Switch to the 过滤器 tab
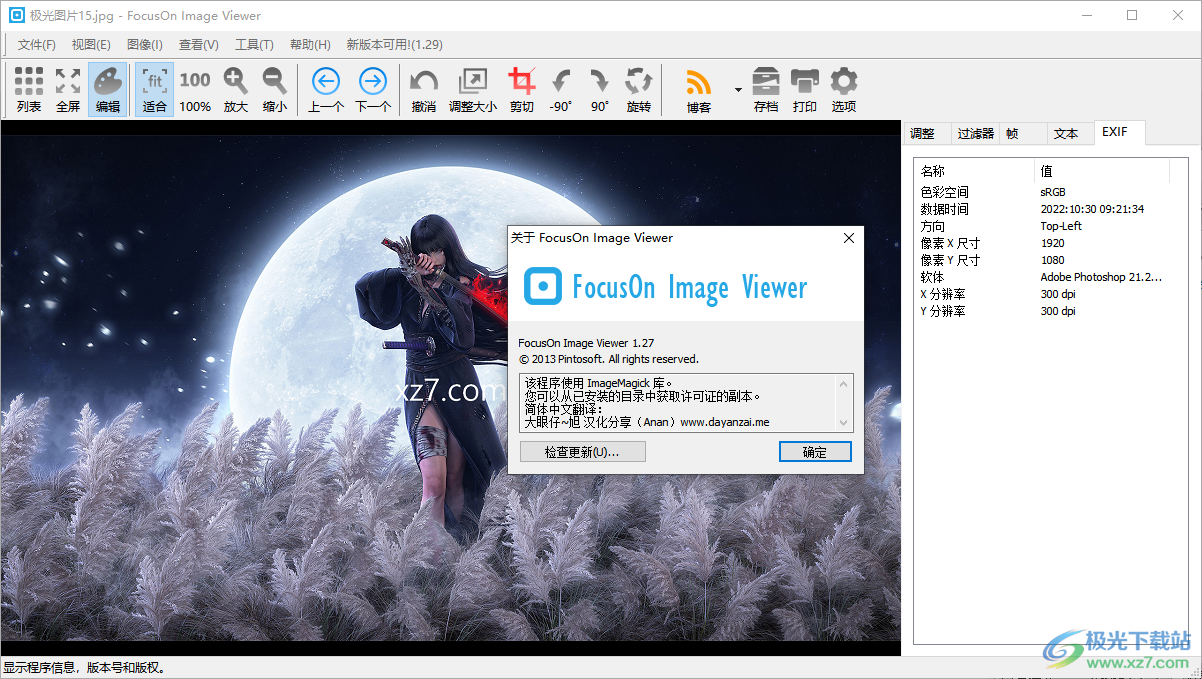 [975, 133]
